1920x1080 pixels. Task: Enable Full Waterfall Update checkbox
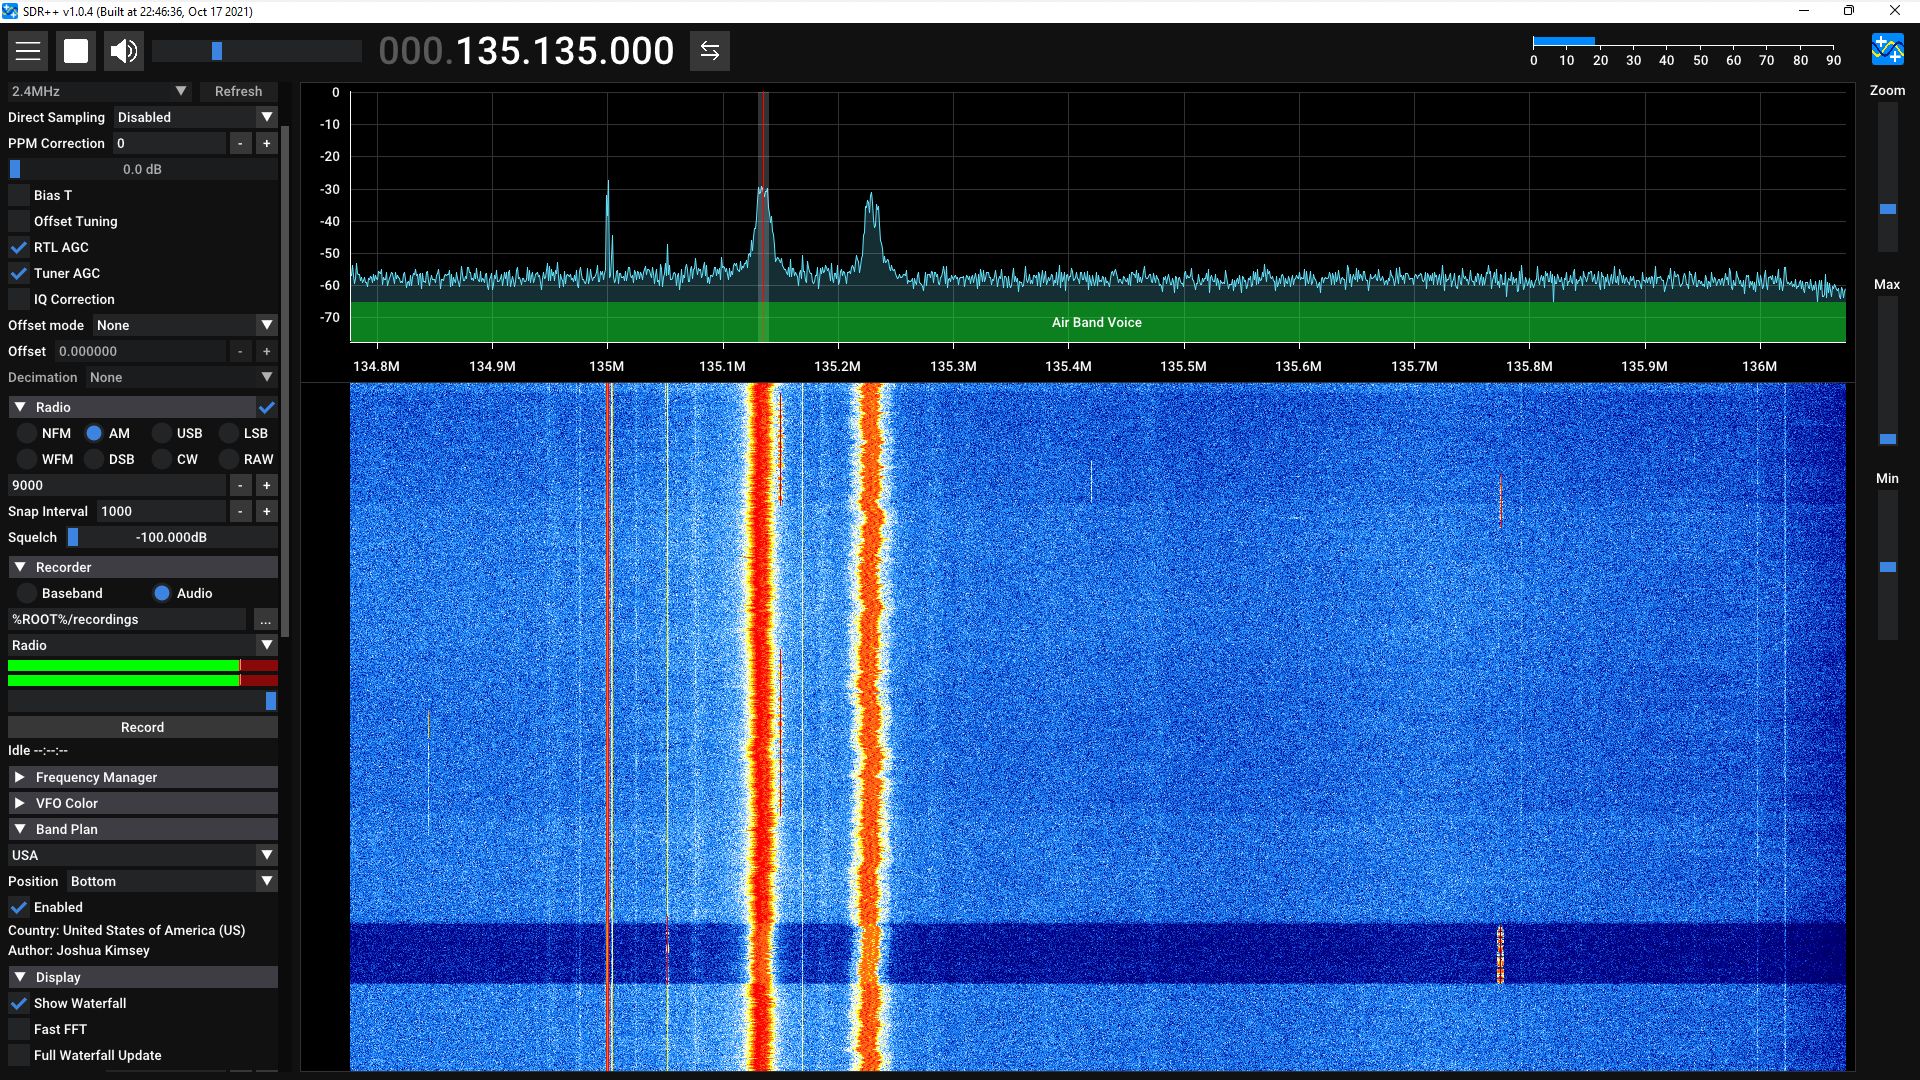[x=19, y=1055]
